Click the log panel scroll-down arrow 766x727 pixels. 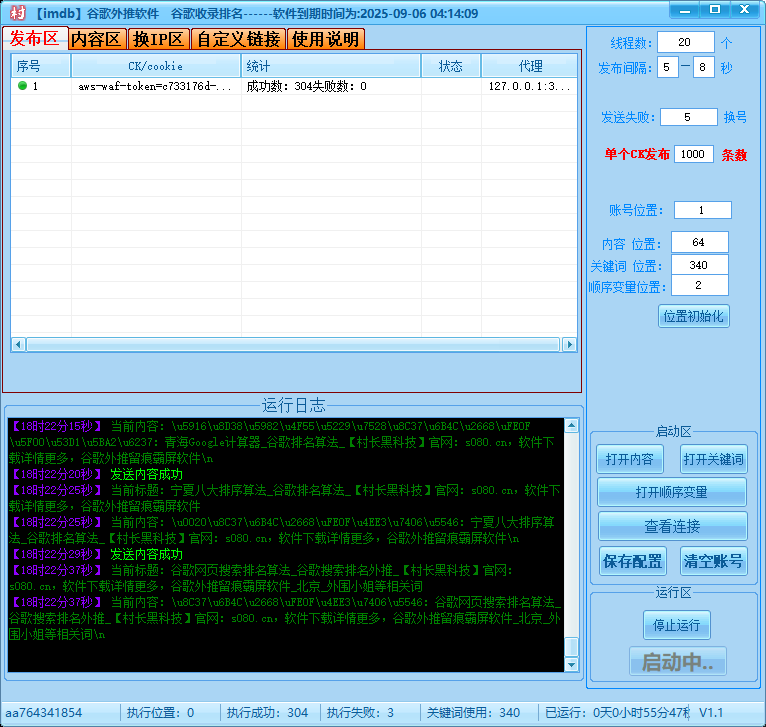[x=571, y=664]
